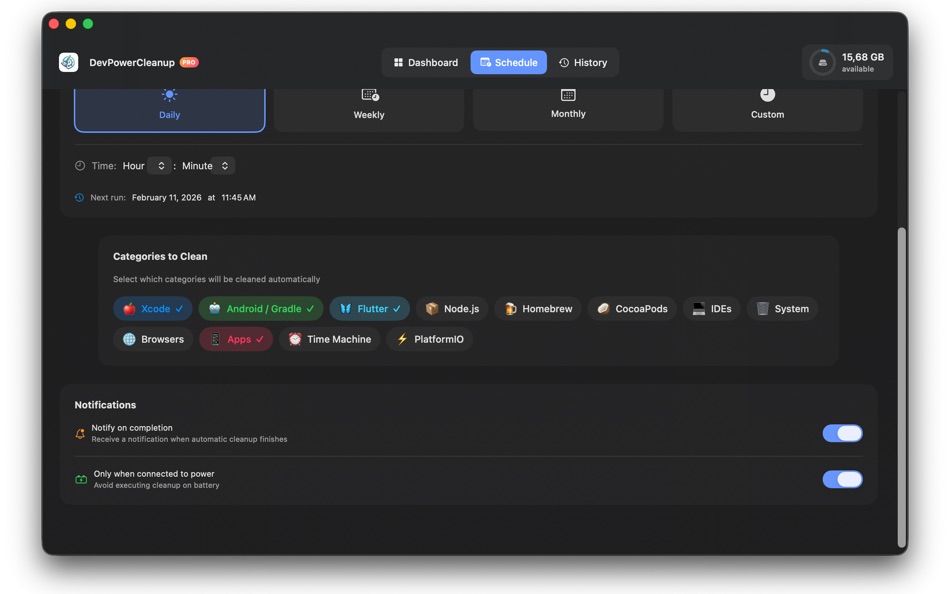The height and width of the screenshot is (594, 950).
Task: Open the Hour dropdown stepper
Action: pyautogui.click(x=160, y=165)
